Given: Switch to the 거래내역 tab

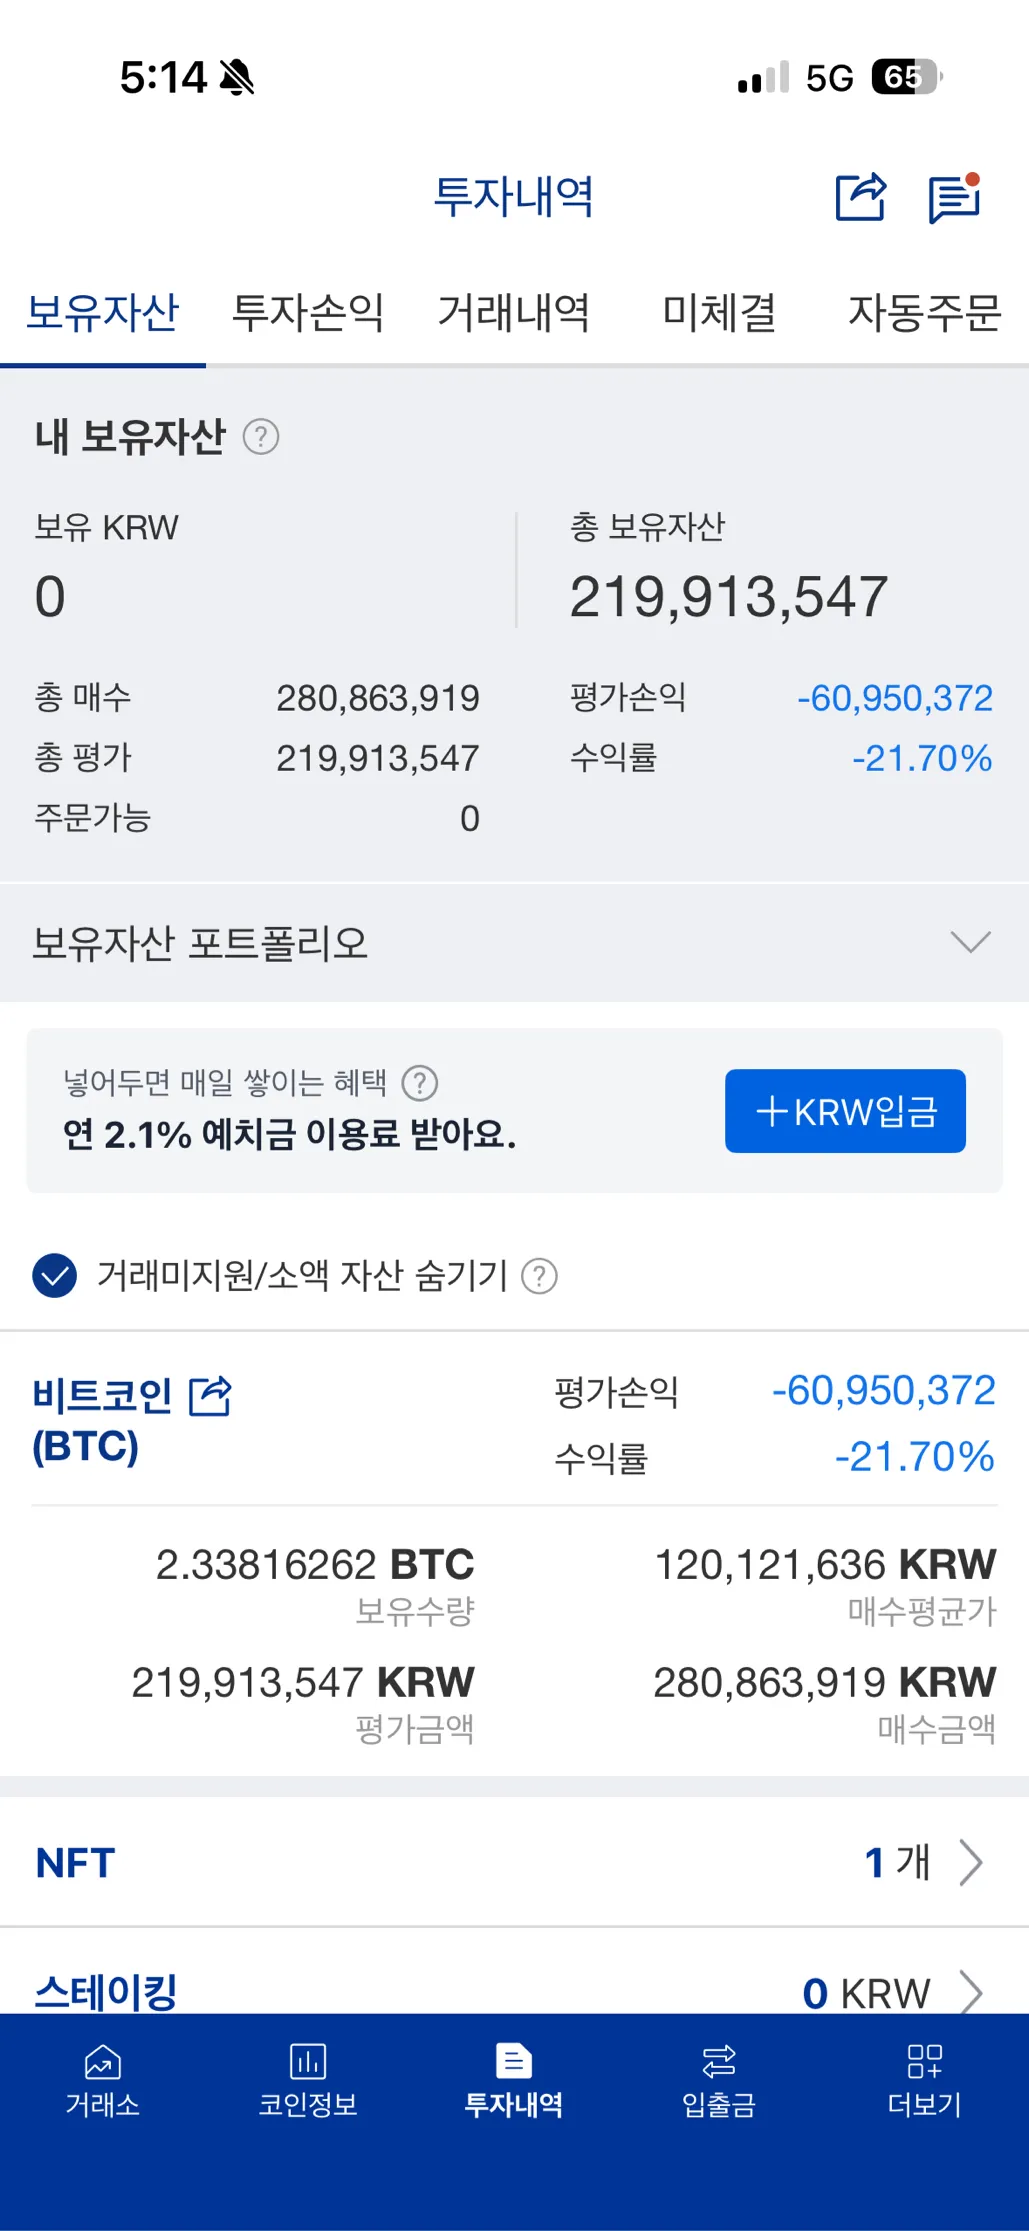Looking at the screenshot, I should (x=514, y=313).
